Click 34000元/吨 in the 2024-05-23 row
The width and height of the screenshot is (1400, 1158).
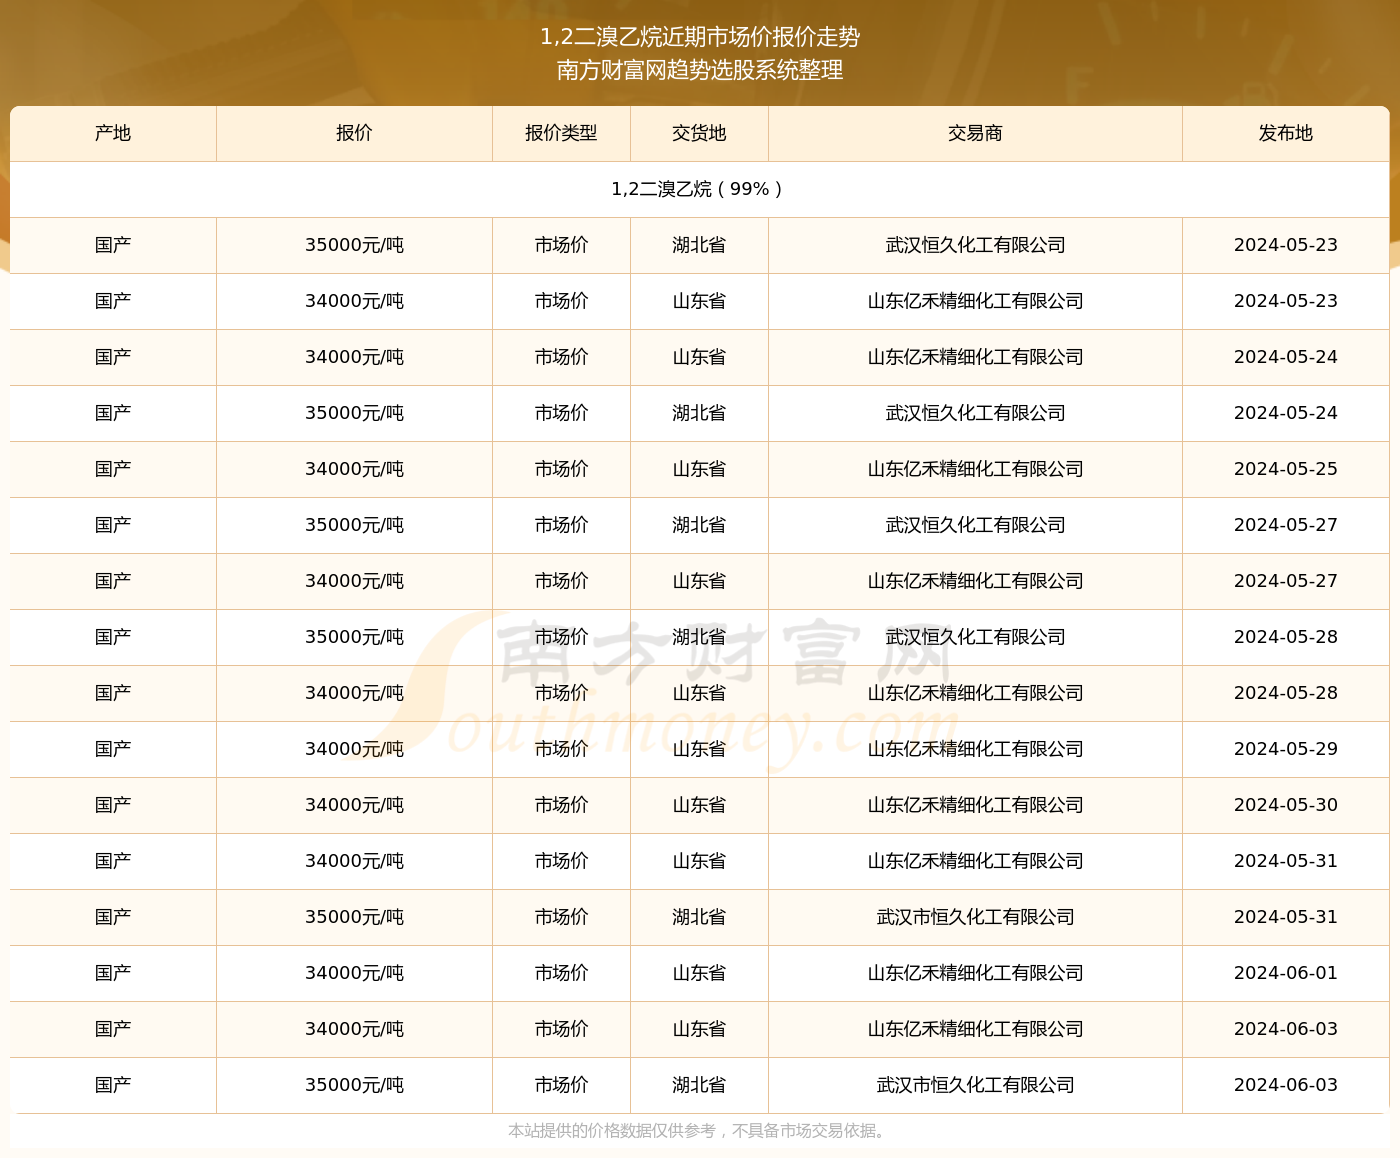[x=354, y=301]
